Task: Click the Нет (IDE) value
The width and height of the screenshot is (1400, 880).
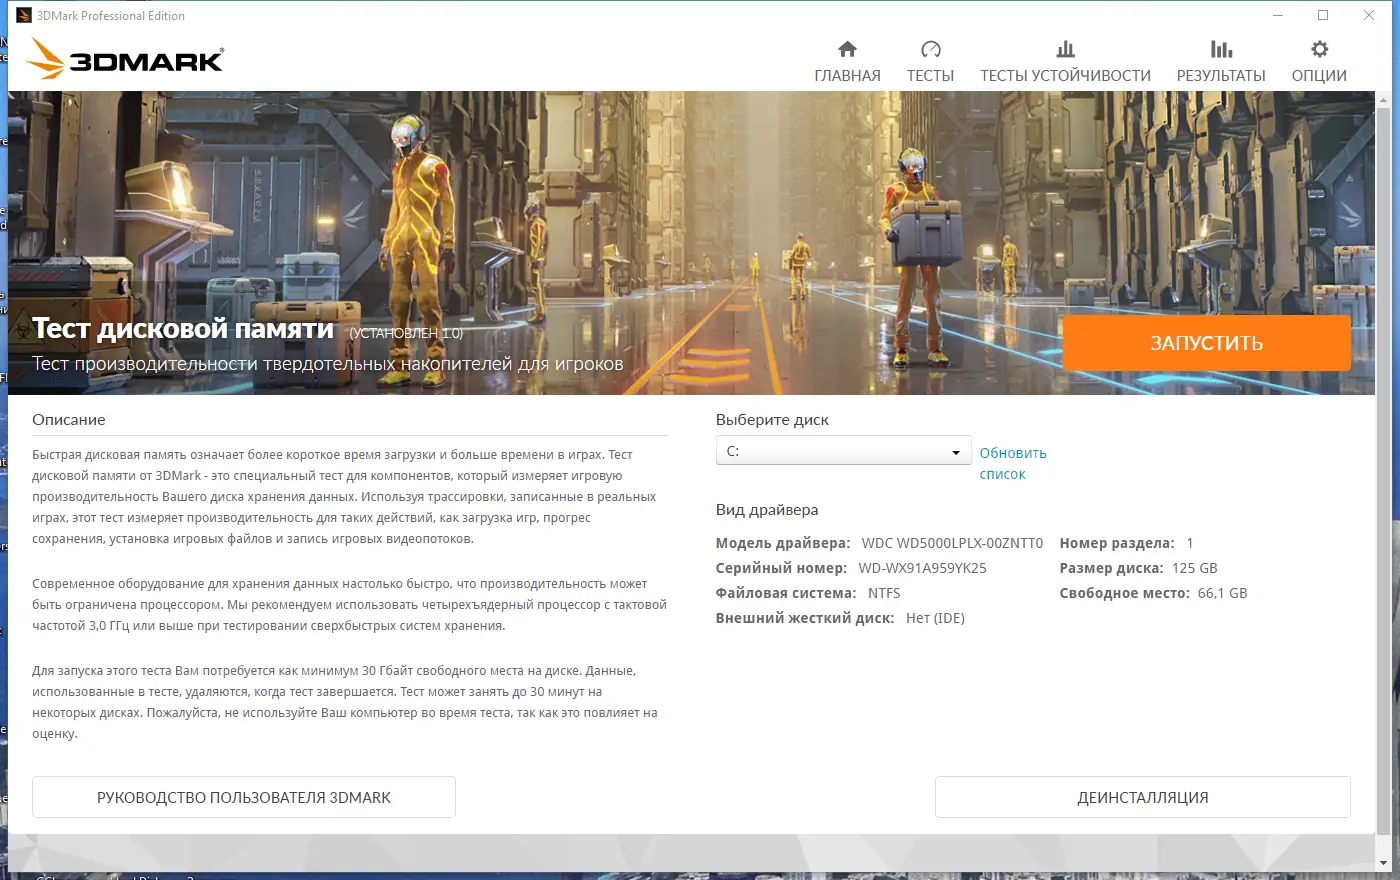Action: point(935,618)
